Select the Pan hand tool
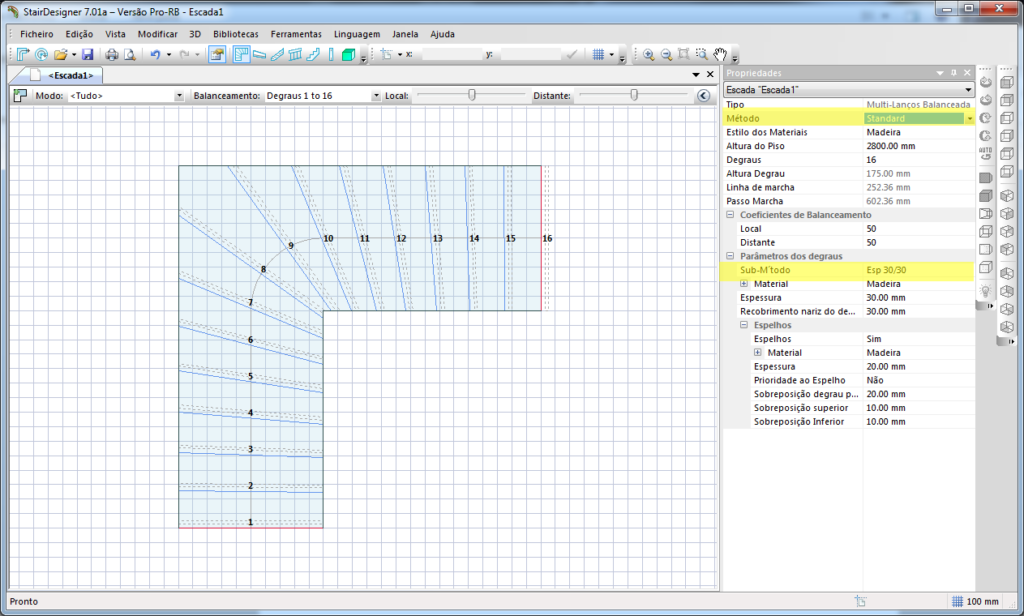Image resolution: width=1024 pixels, height=616 pixels. coord(719,54)
